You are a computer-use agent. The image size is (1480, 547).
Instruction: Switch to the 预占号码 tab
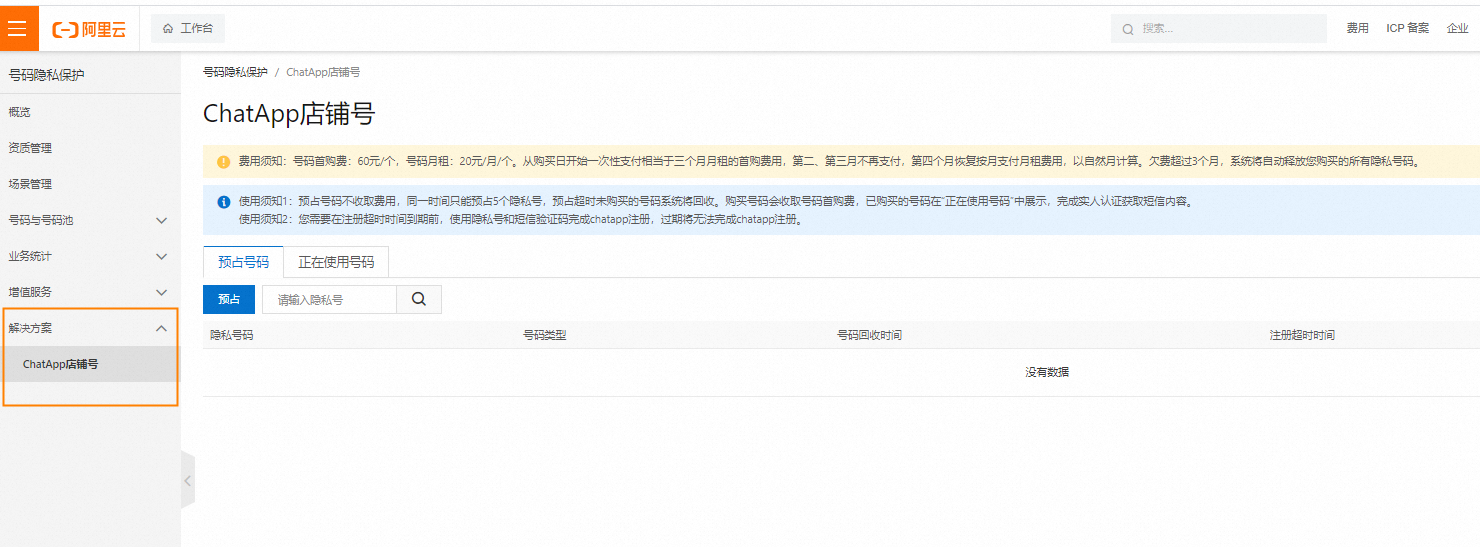pos(243,262)
